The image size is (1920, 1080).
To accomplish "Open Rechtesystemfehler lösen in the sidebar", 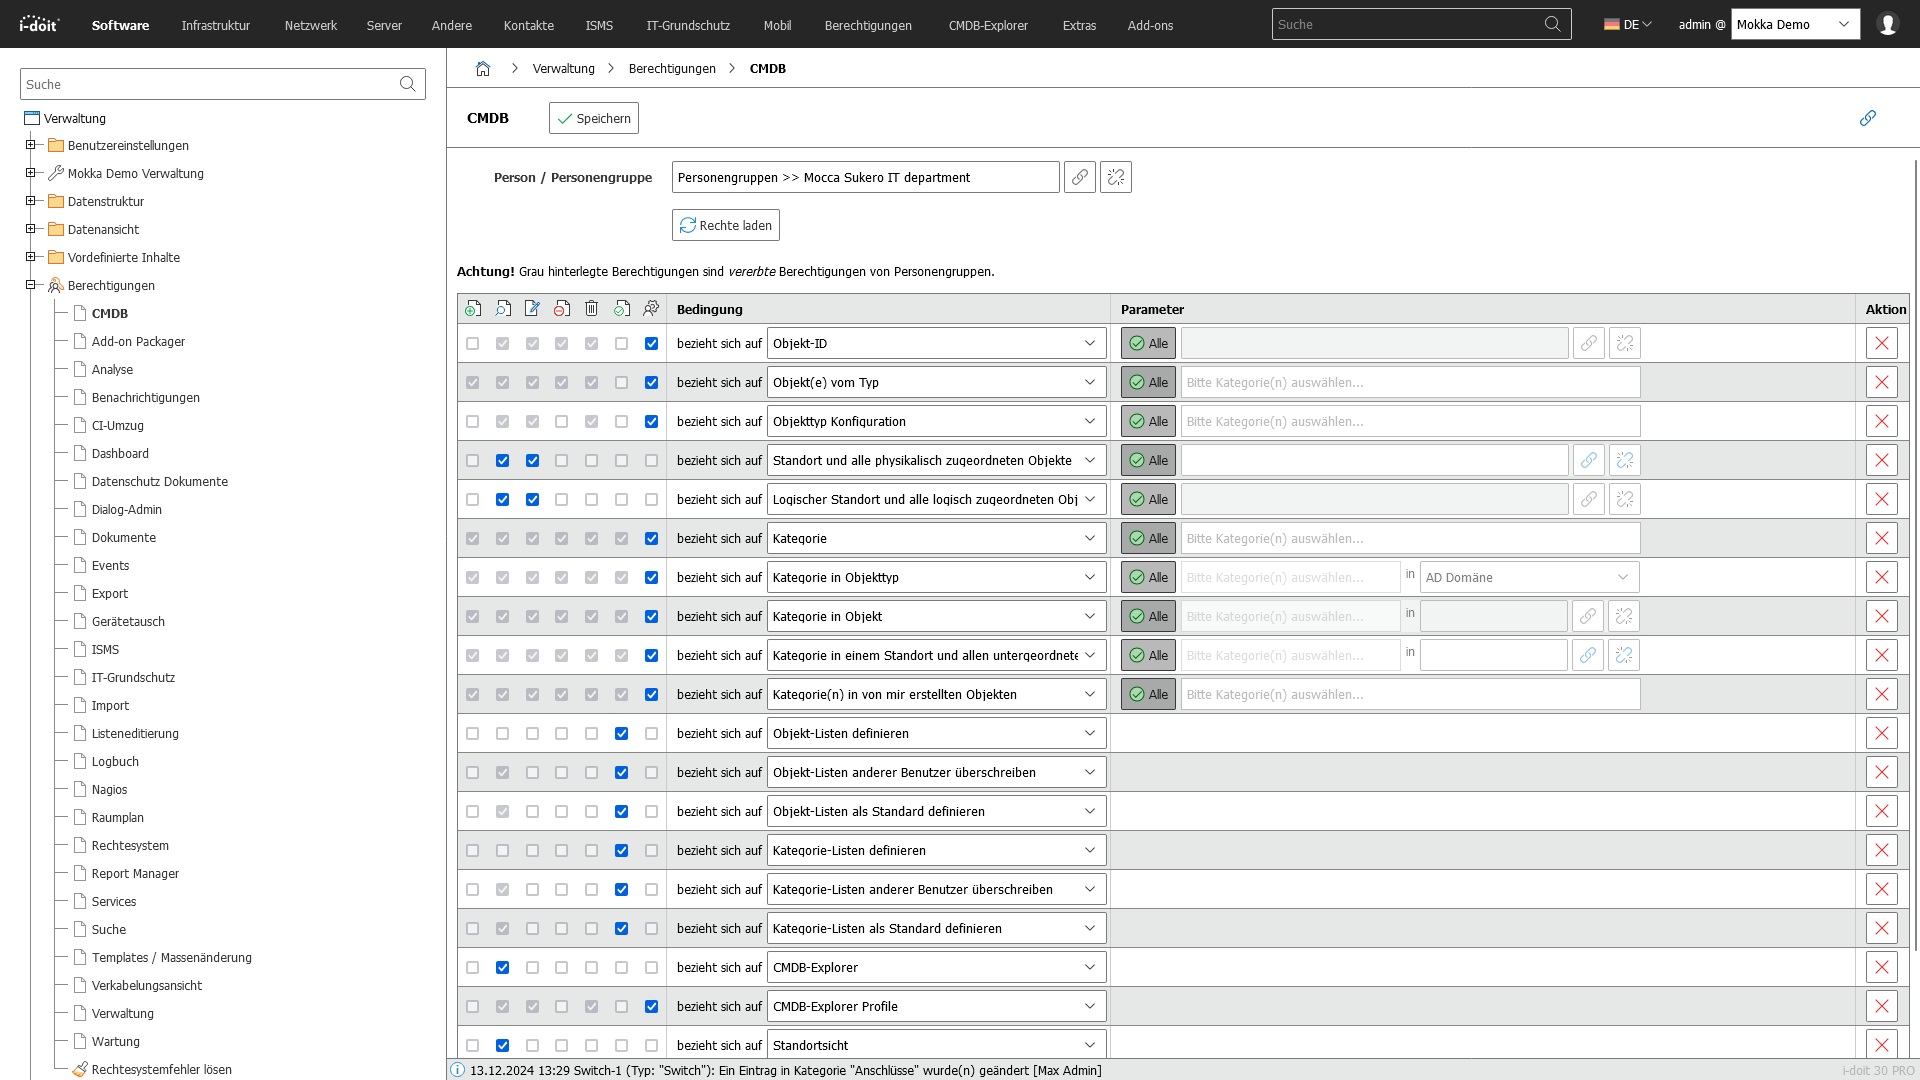I will 162,1069.
